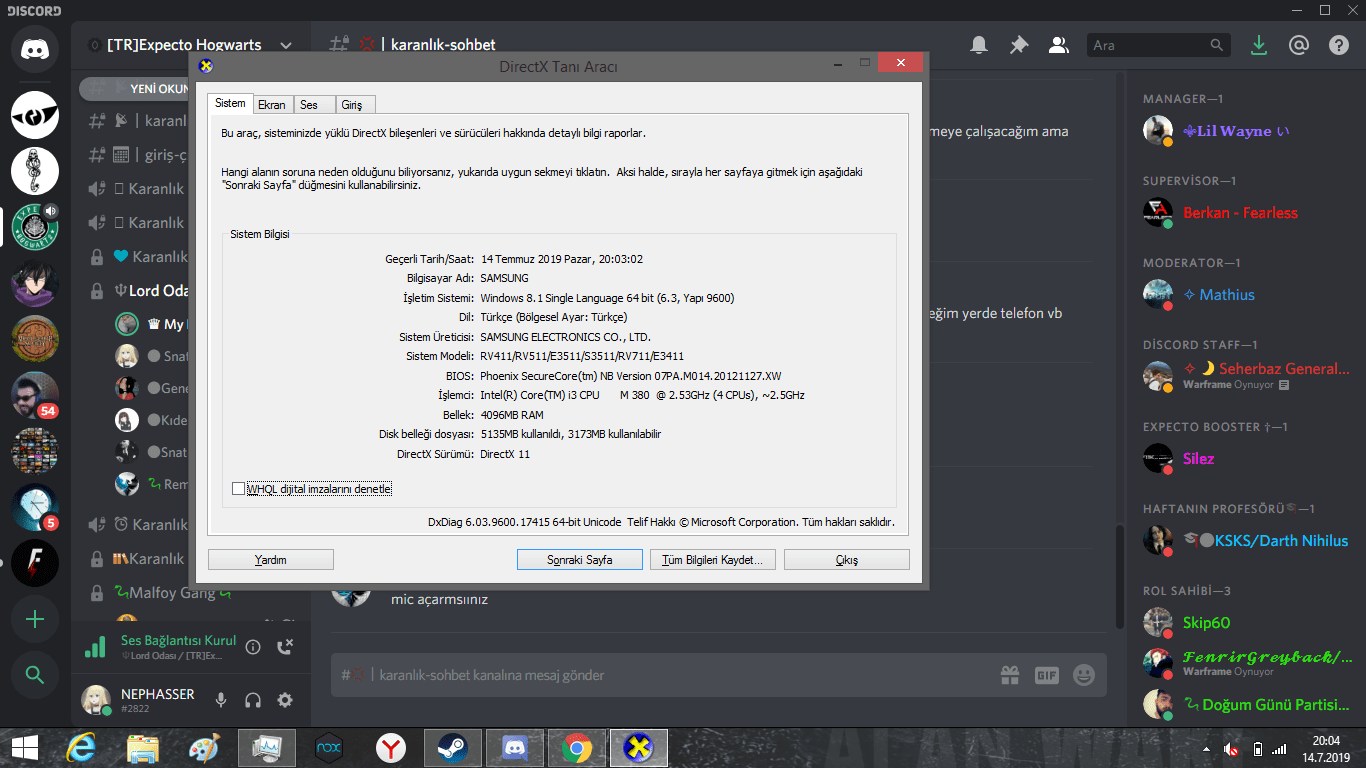The width and height of the screenshot is (1366, 768).
Task: Click Tüm Bilgileri Kaydet button
Action: coord(712,560)
